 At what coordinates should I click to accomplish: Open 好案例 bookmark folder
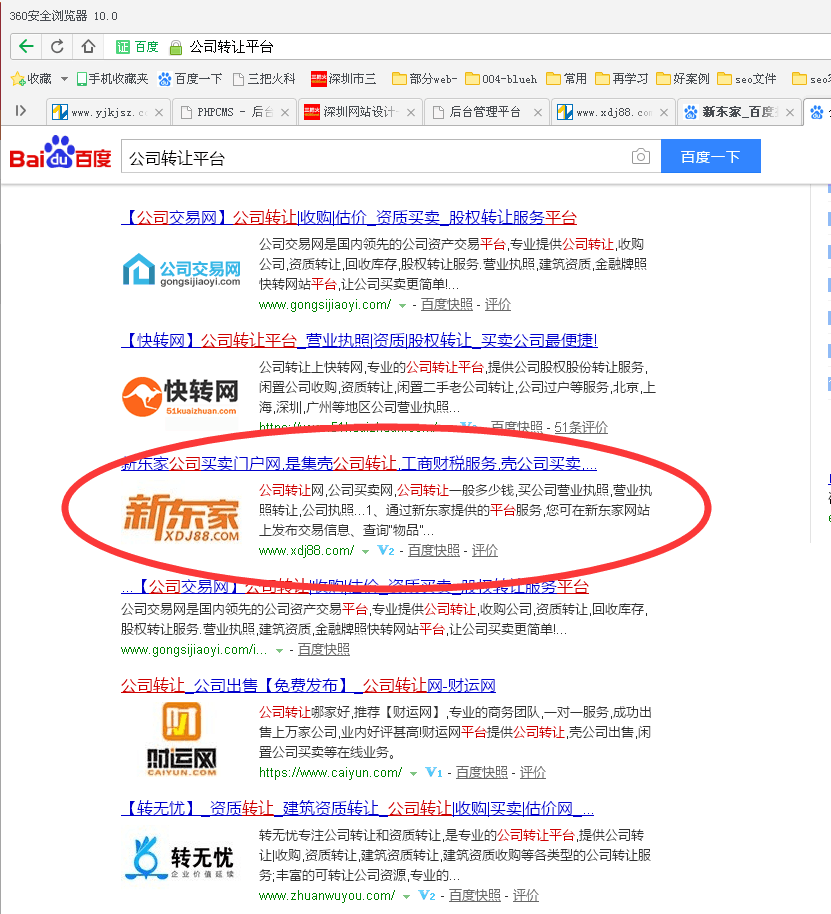coord(682,79)
